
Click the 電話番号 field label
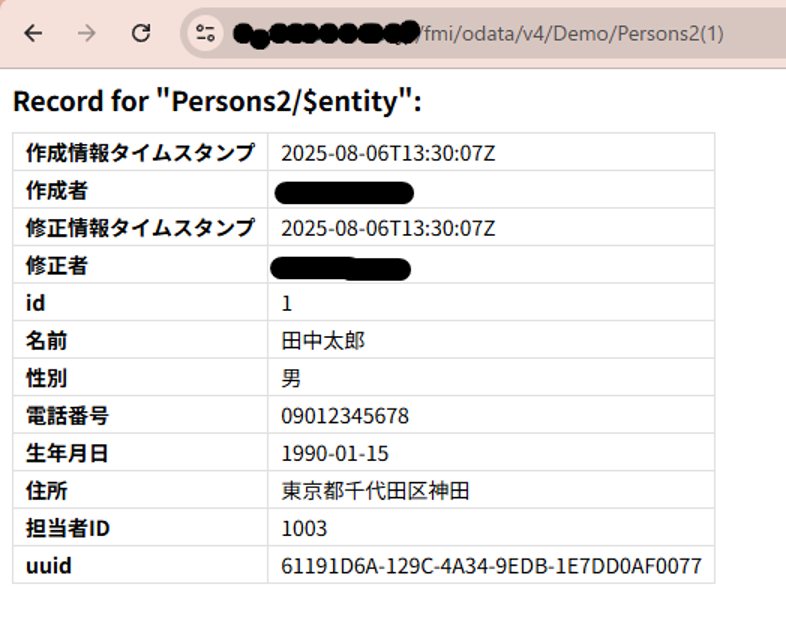pos(66,416)
